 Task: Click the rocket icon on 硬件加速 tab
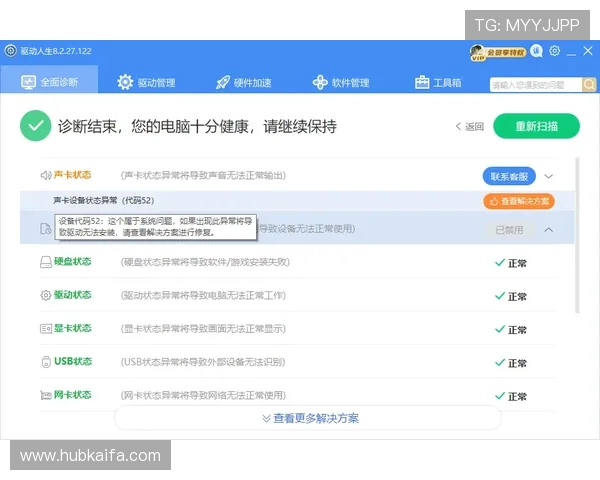[x=223, y=82]
